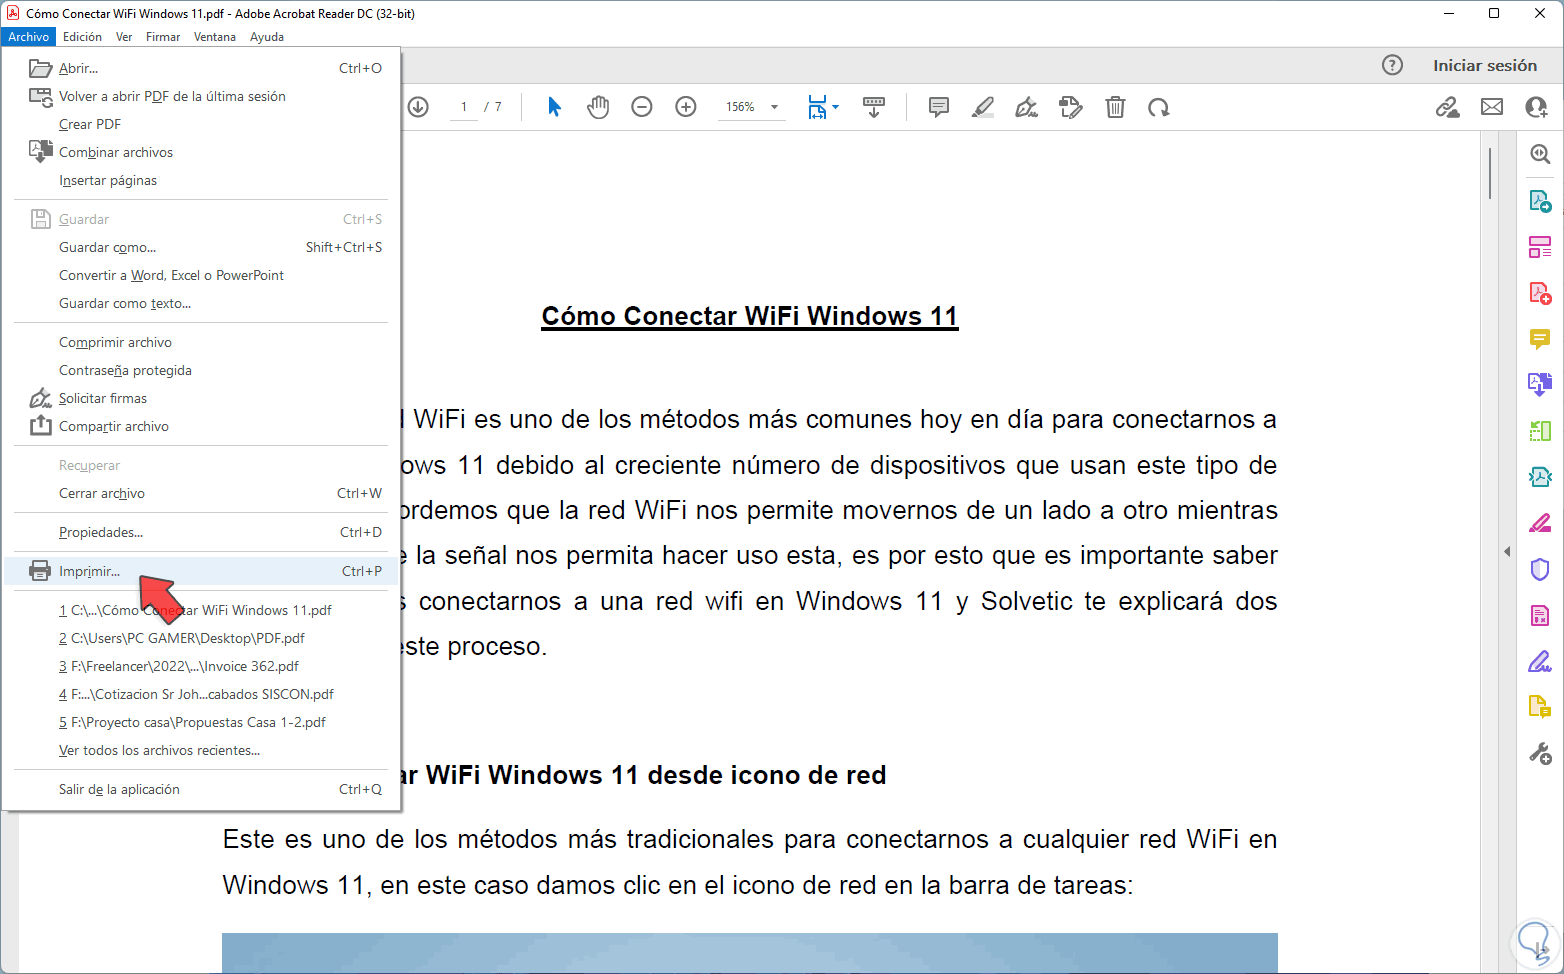Viewport: 1564px width, 974px height.
Task: Open the Fill & Sign purple pen sidebar tool
Action: [x=1540, y=661]
